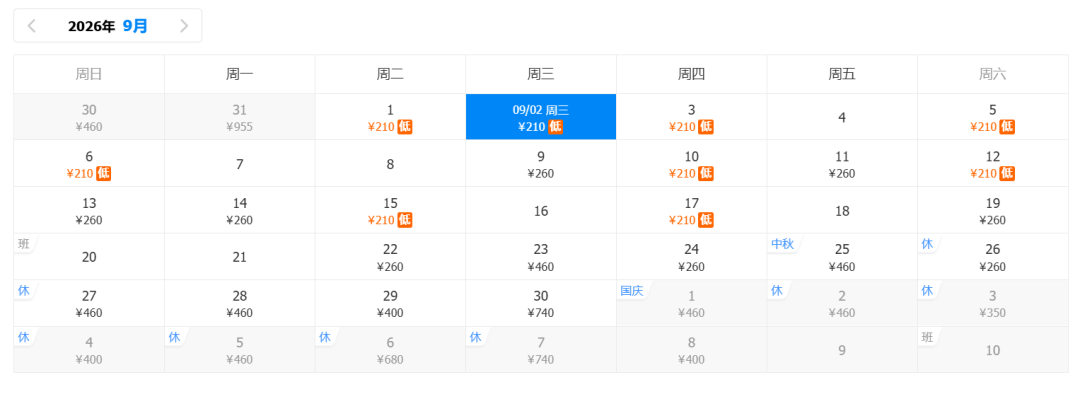The image size is (1080, 399).
Task: Select September 19 priced ¥260
Action: click(x=993, y=211)
